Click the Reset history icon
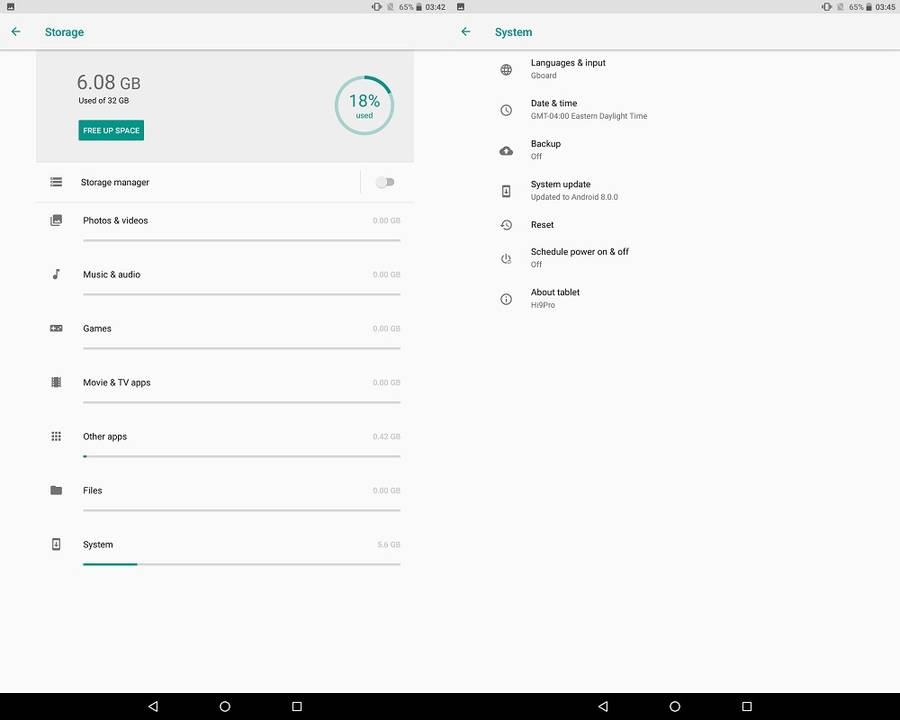The height and width of the screenshot is (720, 900). pyautogui.click(x=506, y=225)
